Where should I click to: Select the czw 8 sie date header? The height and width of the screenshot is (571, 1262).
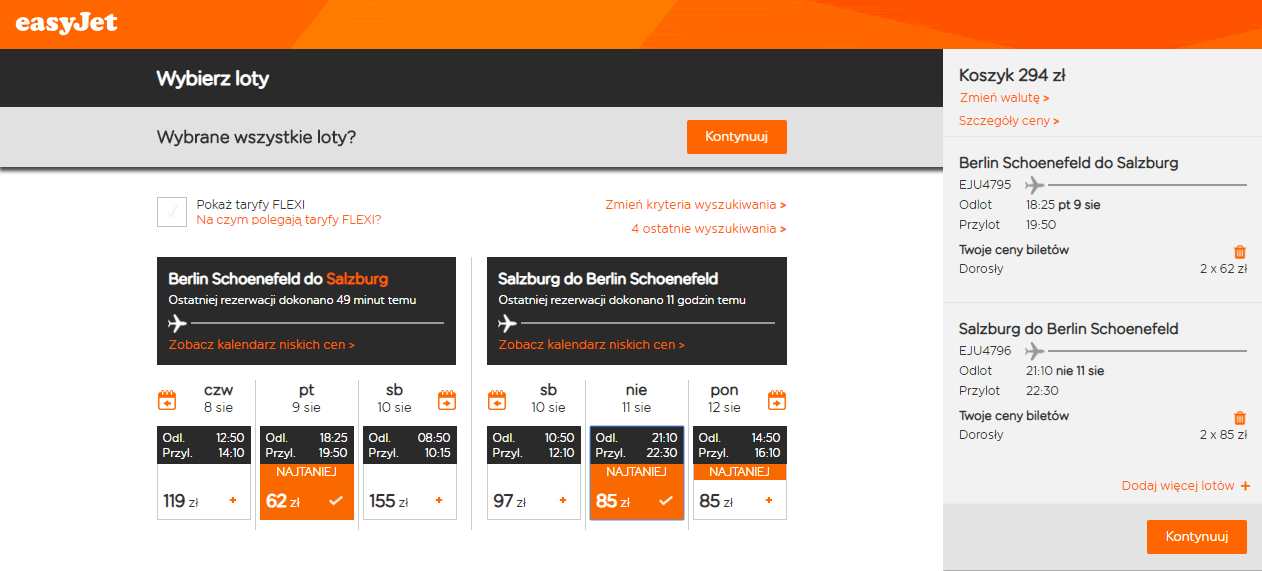tap(219, 398)
